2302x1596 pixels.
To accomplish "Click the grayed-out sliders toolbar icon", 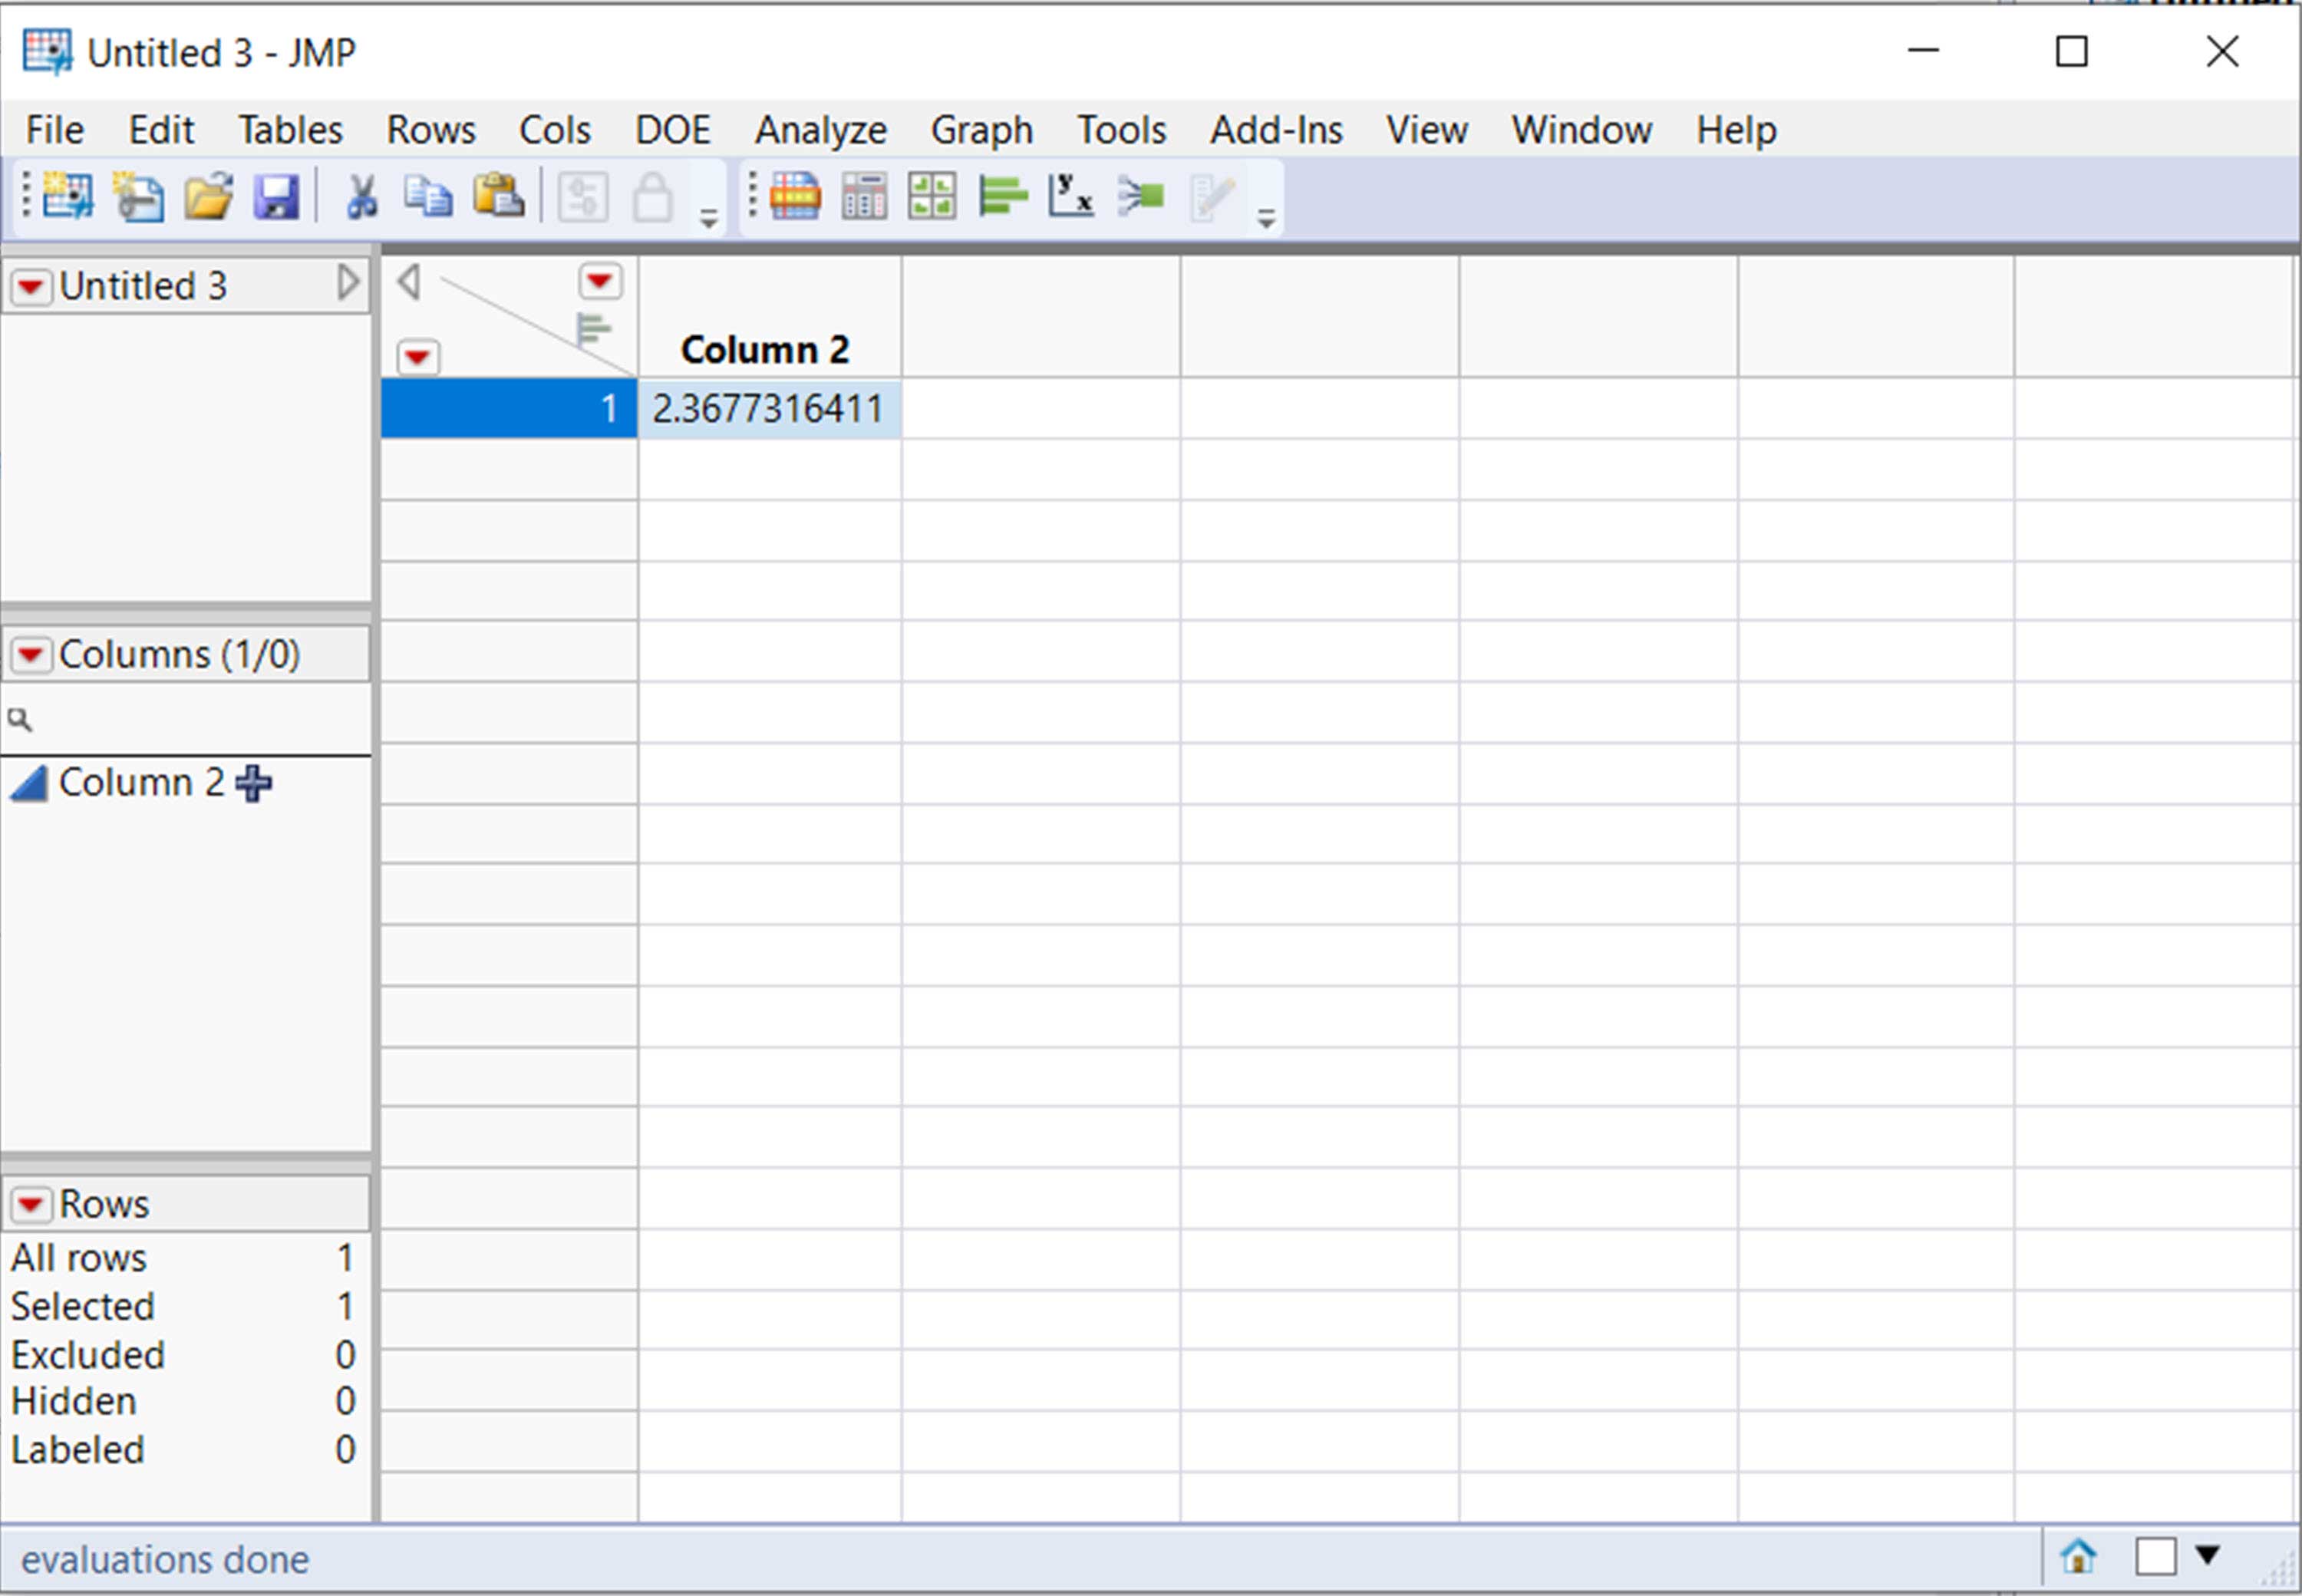I will [x=583, y=196].
